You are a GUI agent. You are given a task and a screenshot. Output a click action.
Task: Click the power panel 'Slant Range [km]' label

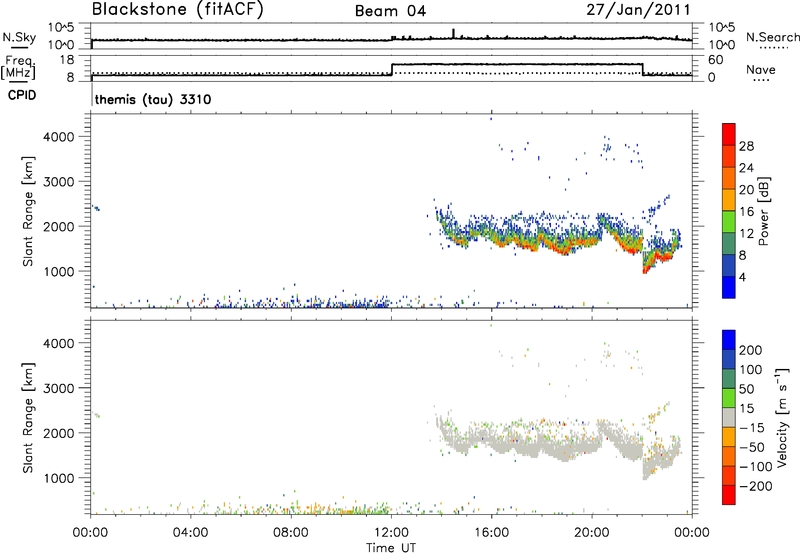(x=28, y=211)
